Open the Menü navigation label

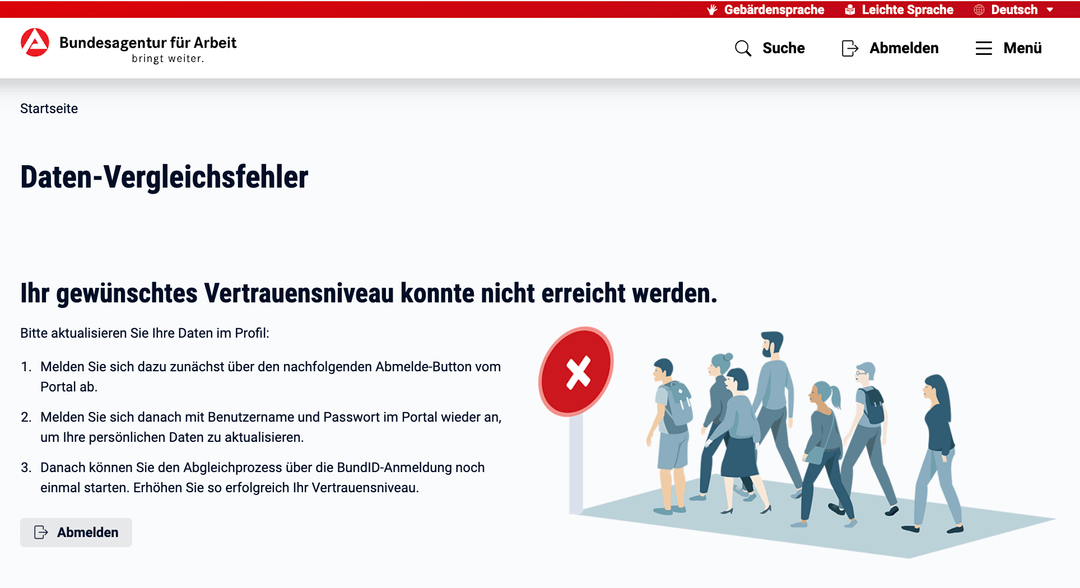(x=1022, y=48)
